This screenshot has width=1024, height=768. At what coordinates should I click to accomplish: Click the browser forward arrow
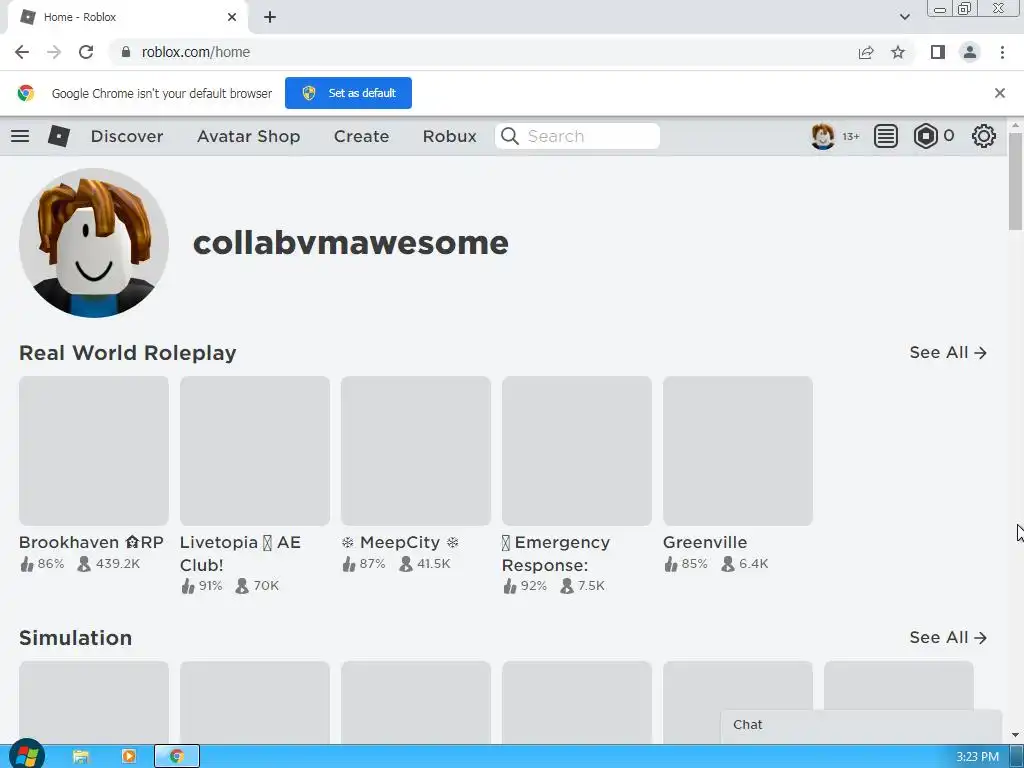click(x=54, y=52)
